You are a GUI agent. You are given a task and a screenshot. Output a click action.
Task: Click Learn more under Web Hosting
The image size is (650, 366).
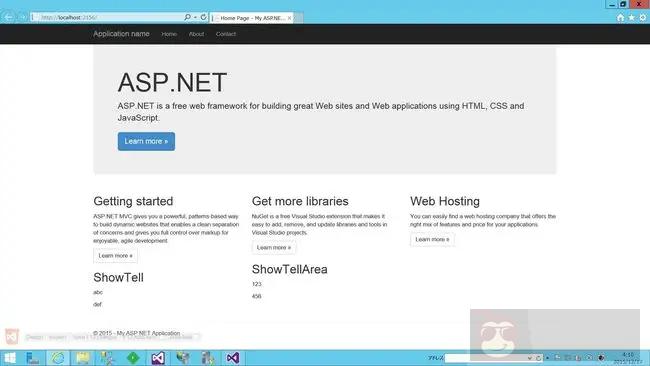tap(432, 240)
